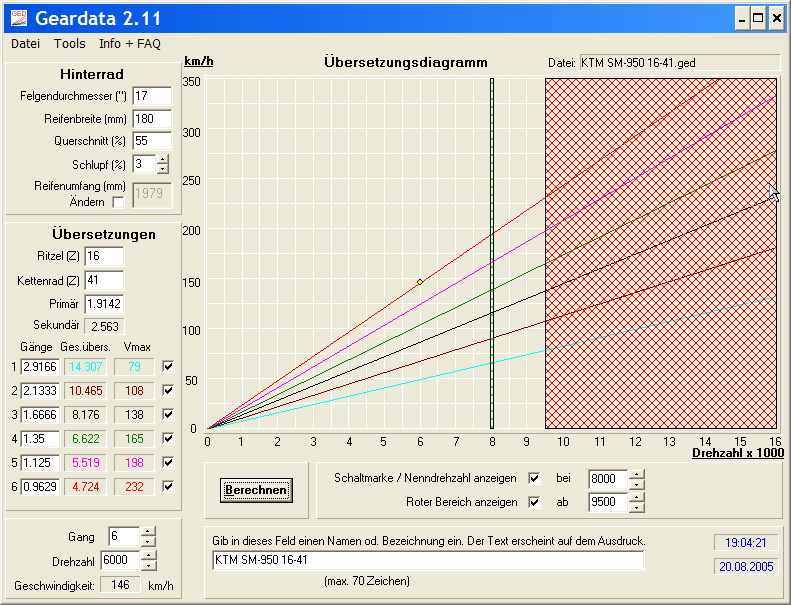Open the Tools menu

click(70, 44)
